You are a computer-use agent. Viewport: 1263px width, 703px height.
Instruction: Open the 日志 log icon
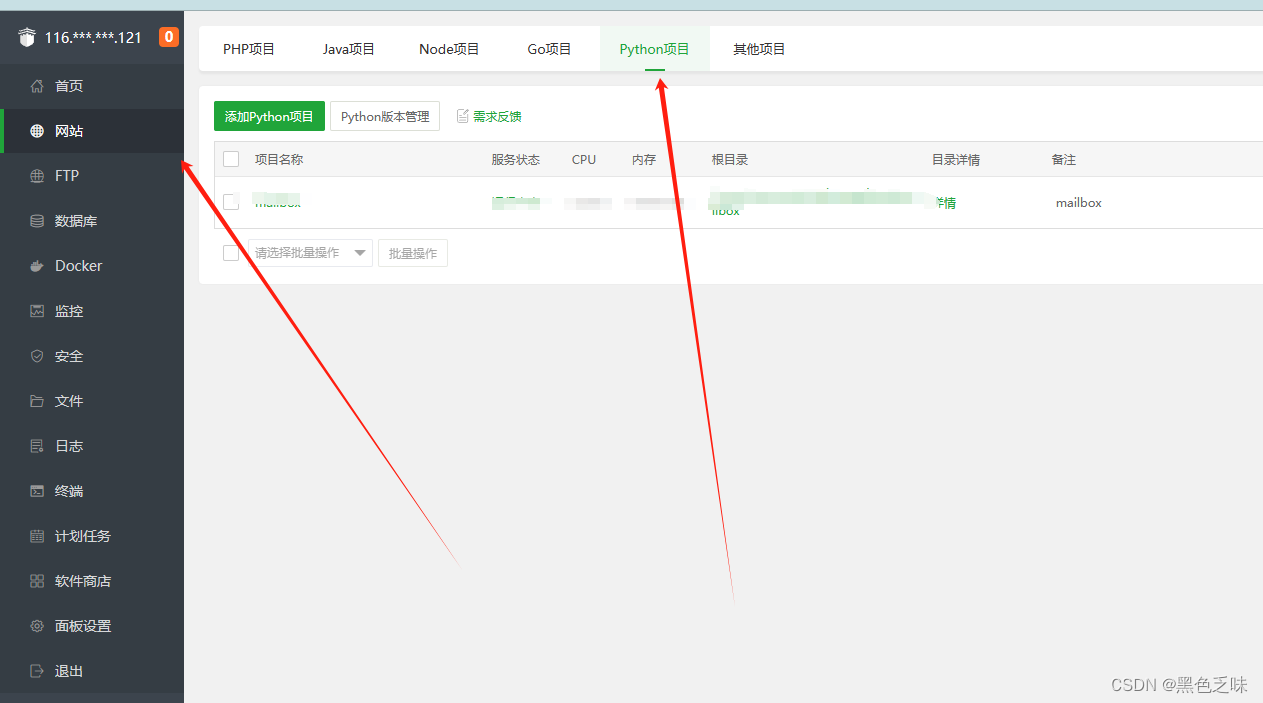click(x=37, y=446)
